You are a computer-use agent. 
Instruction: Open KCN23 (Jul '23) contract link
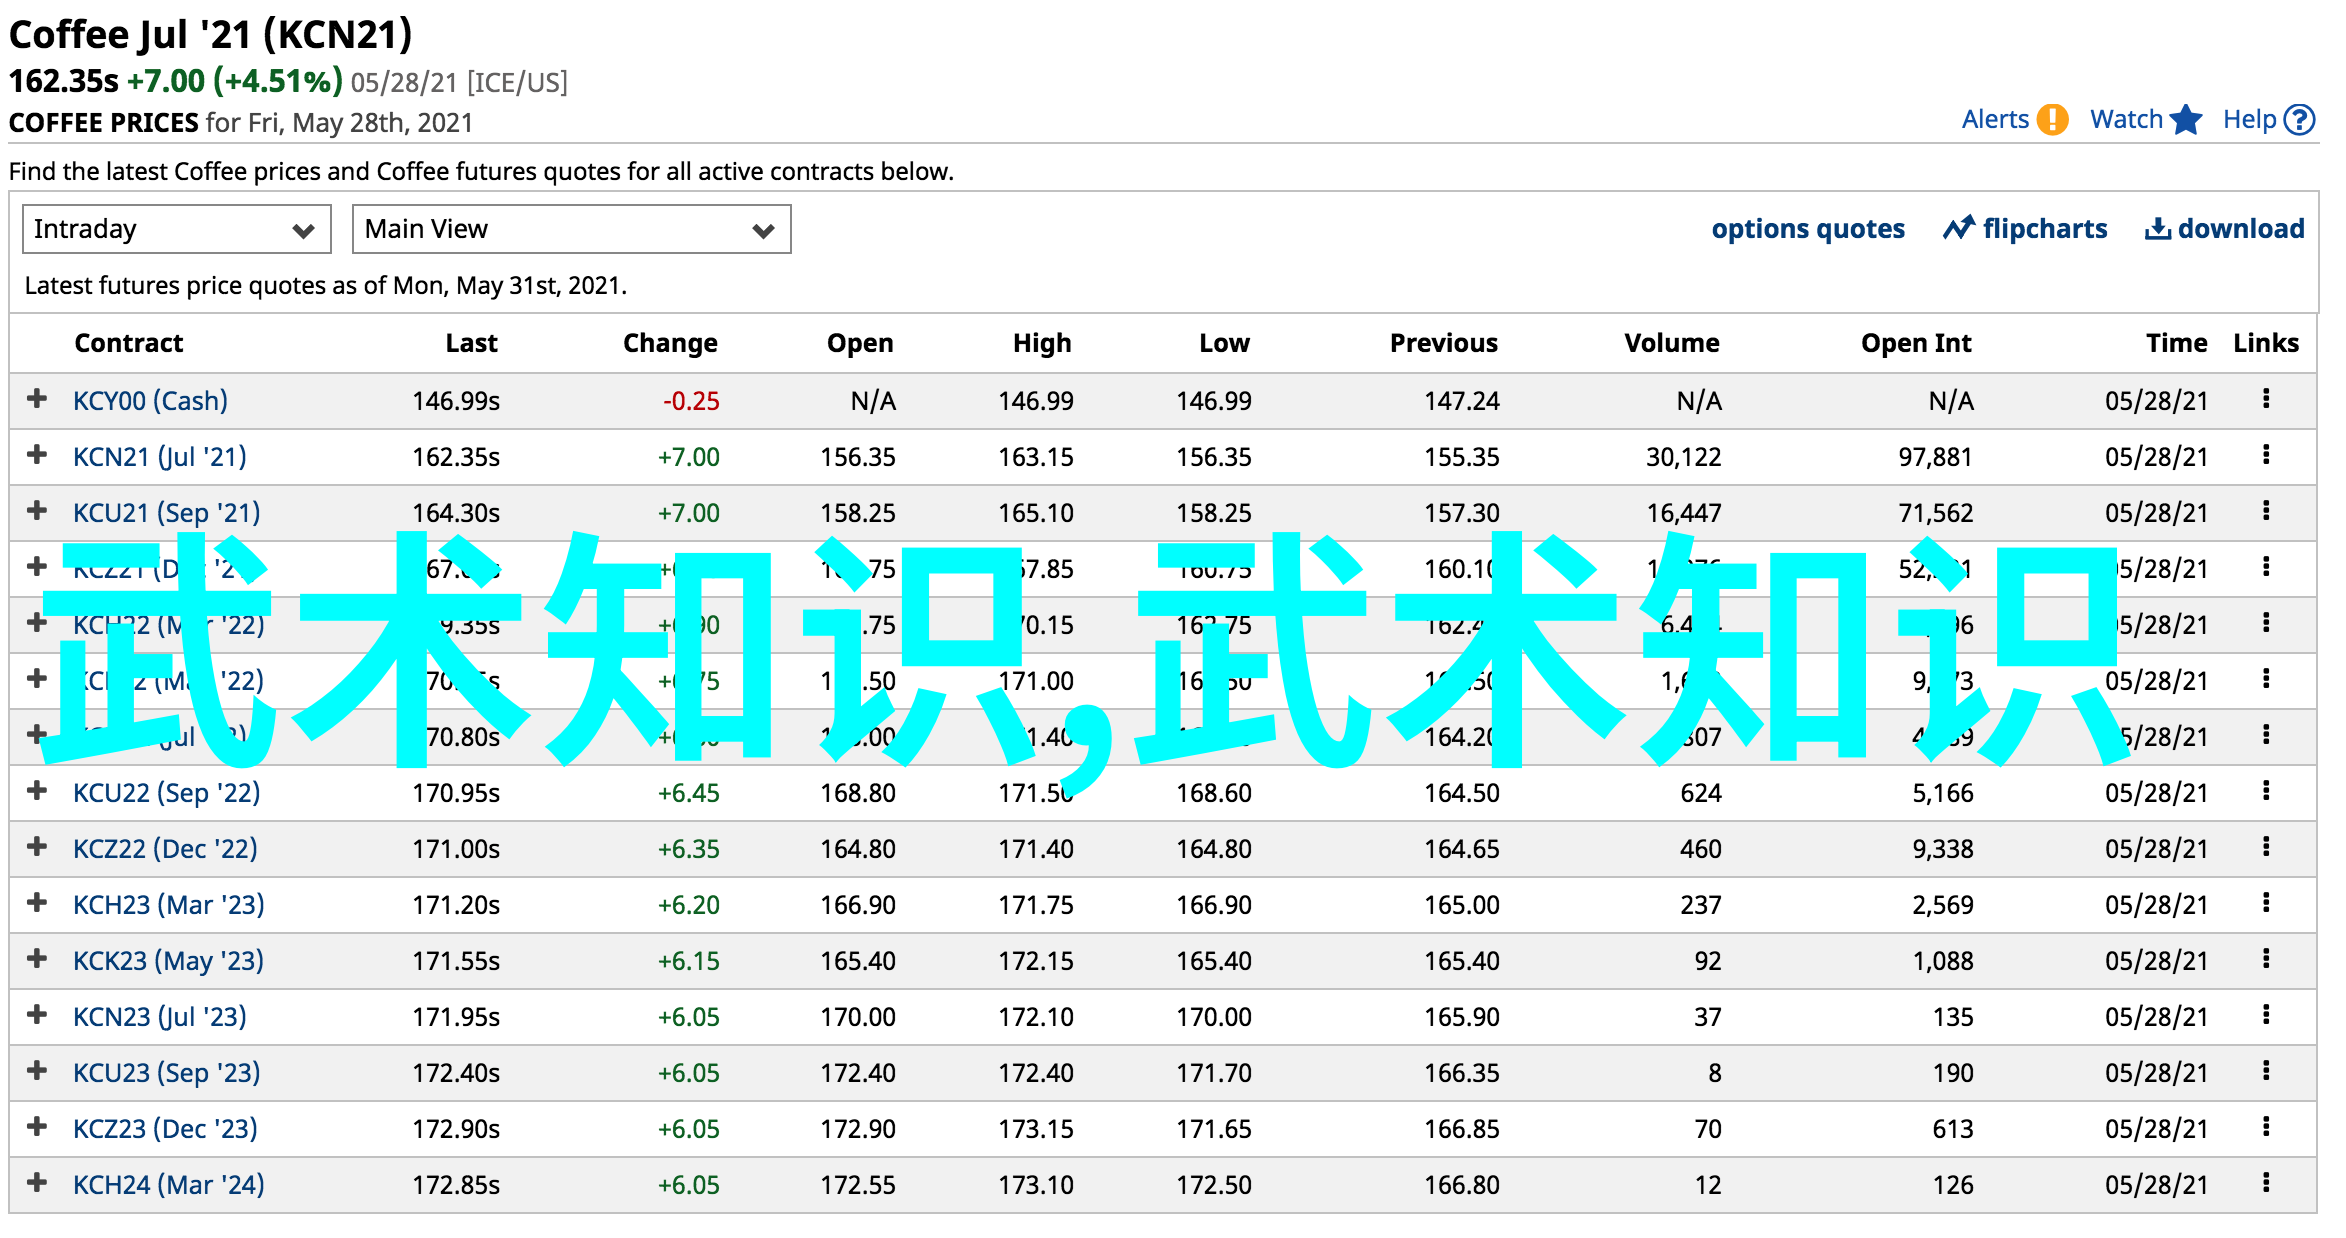159,1016
